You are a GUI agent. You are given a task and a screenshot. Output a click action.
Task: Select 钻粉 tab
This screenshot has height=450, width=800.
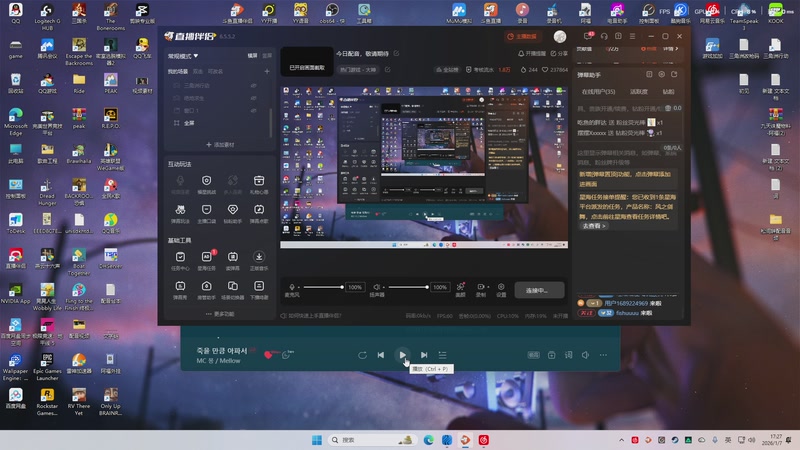[668, 92]
